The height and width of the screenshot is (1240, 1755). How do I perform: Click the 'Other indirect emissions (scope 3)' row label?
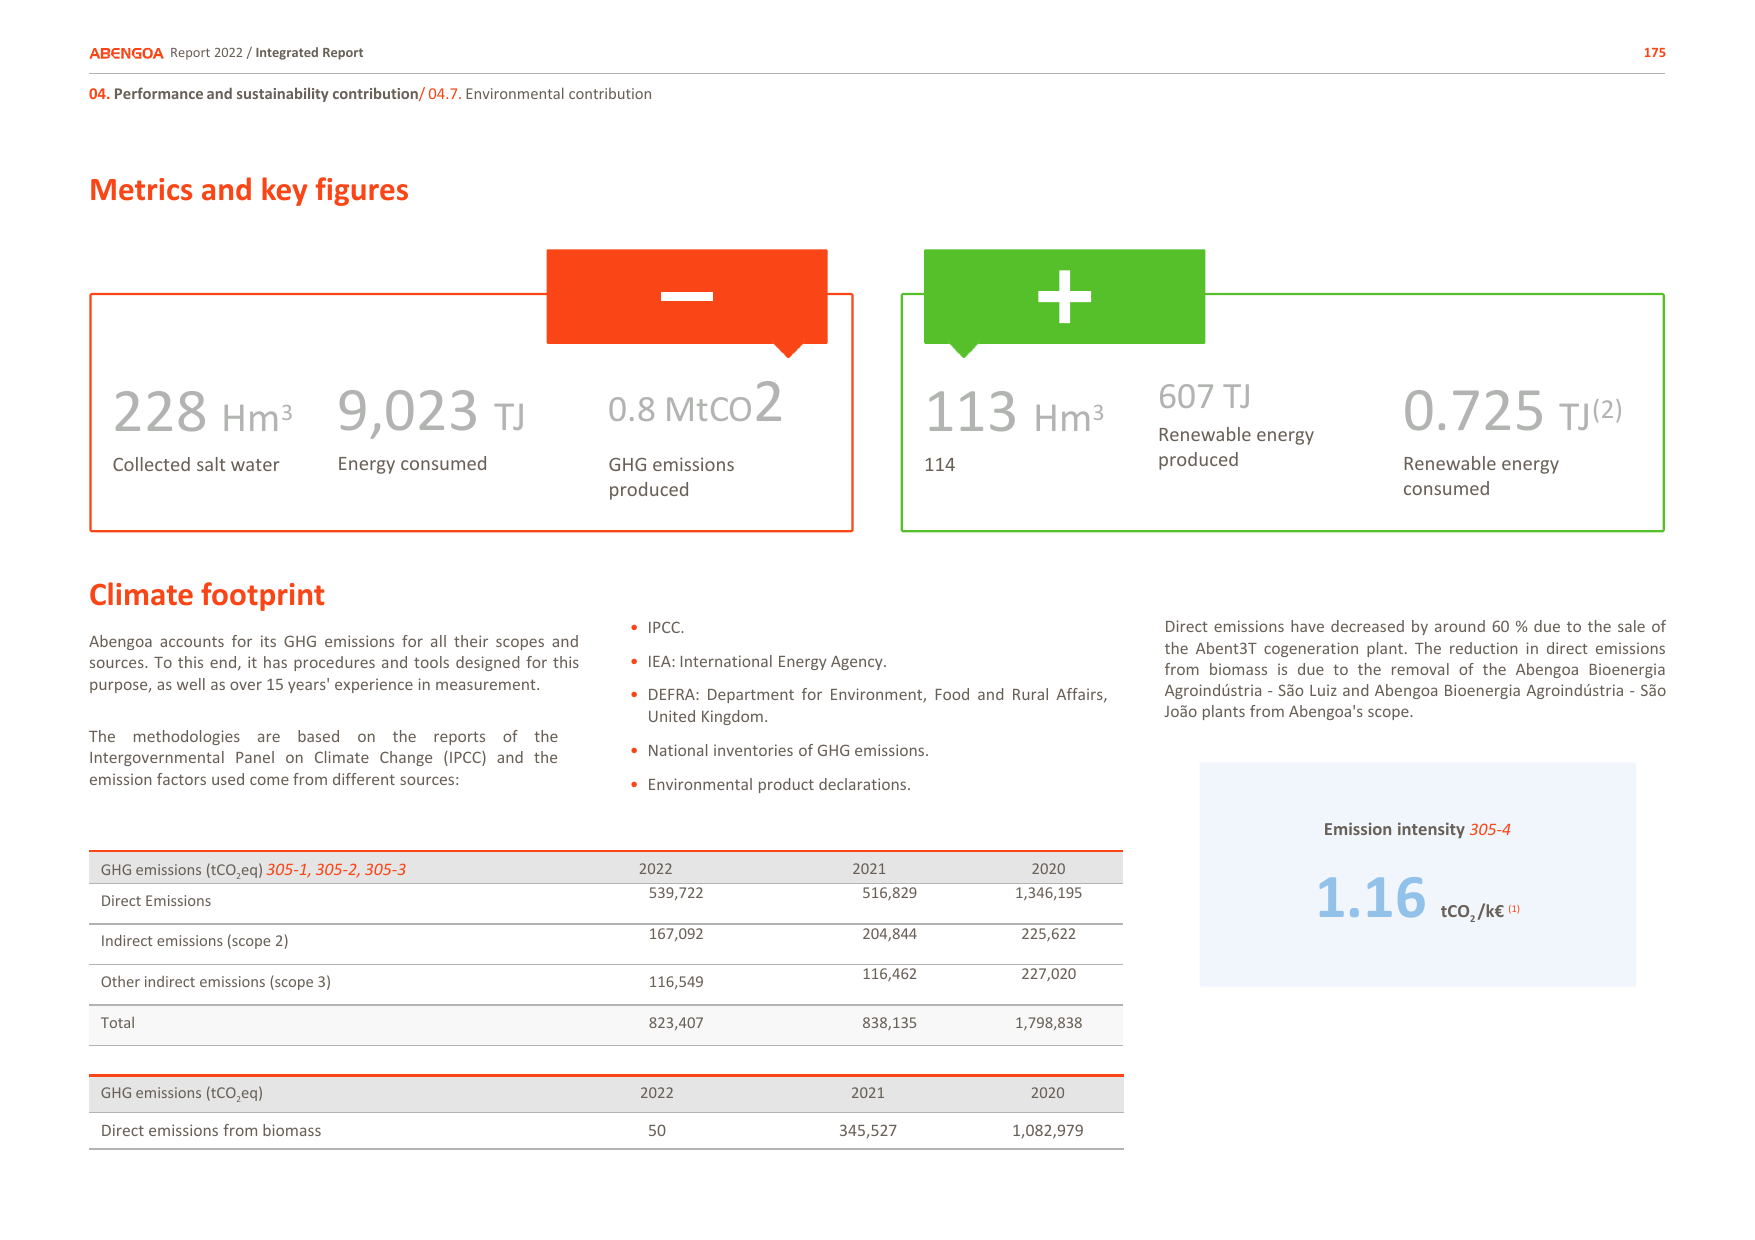coord(216,982)
